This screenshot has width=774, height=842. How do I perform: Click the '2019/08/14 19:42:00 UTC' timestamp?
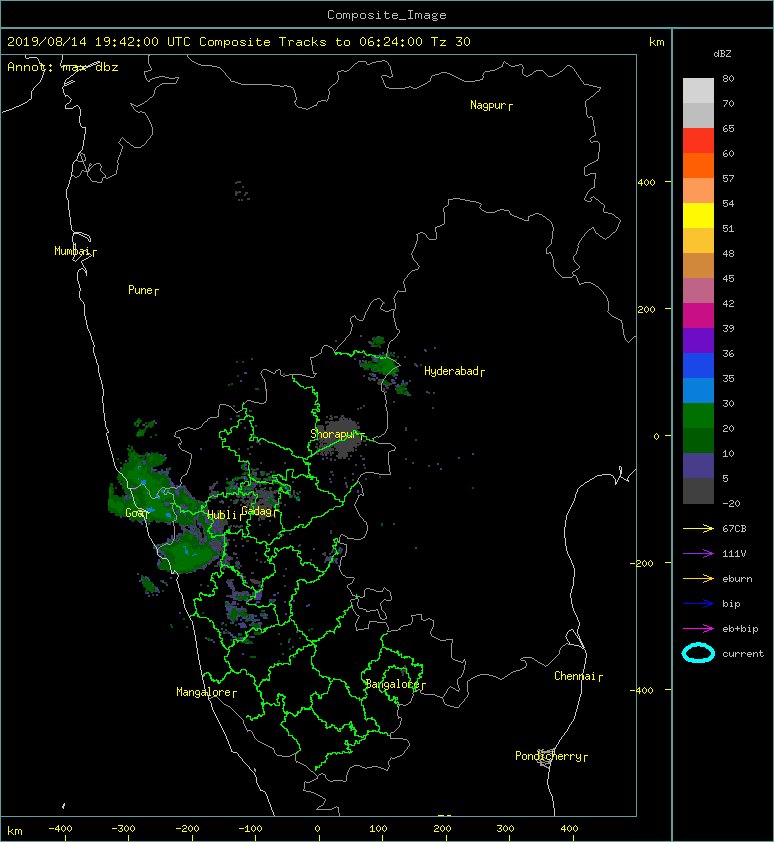coord(99,42)
